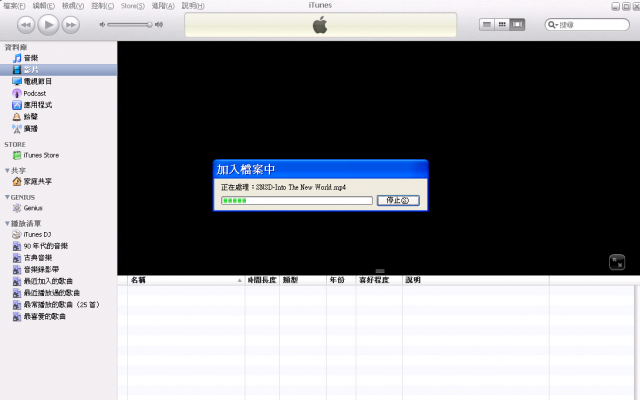Click the Cover Flow resize handle

coord(380,271)
